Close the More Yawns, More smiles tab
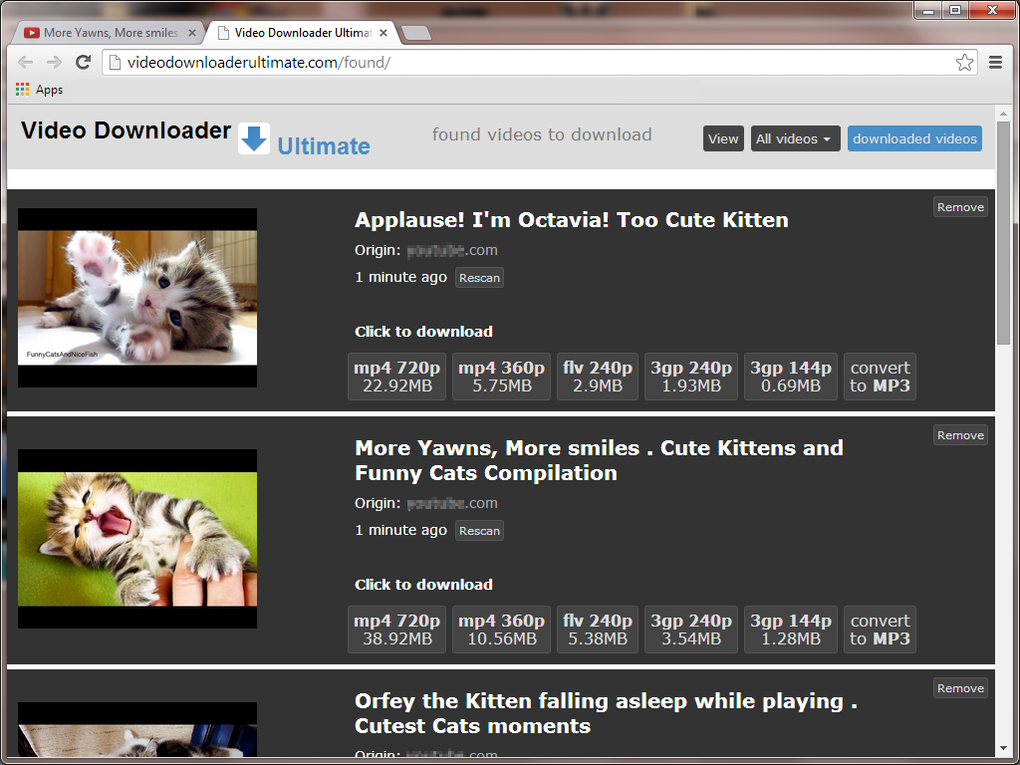1020x765 pixels. 192,33
